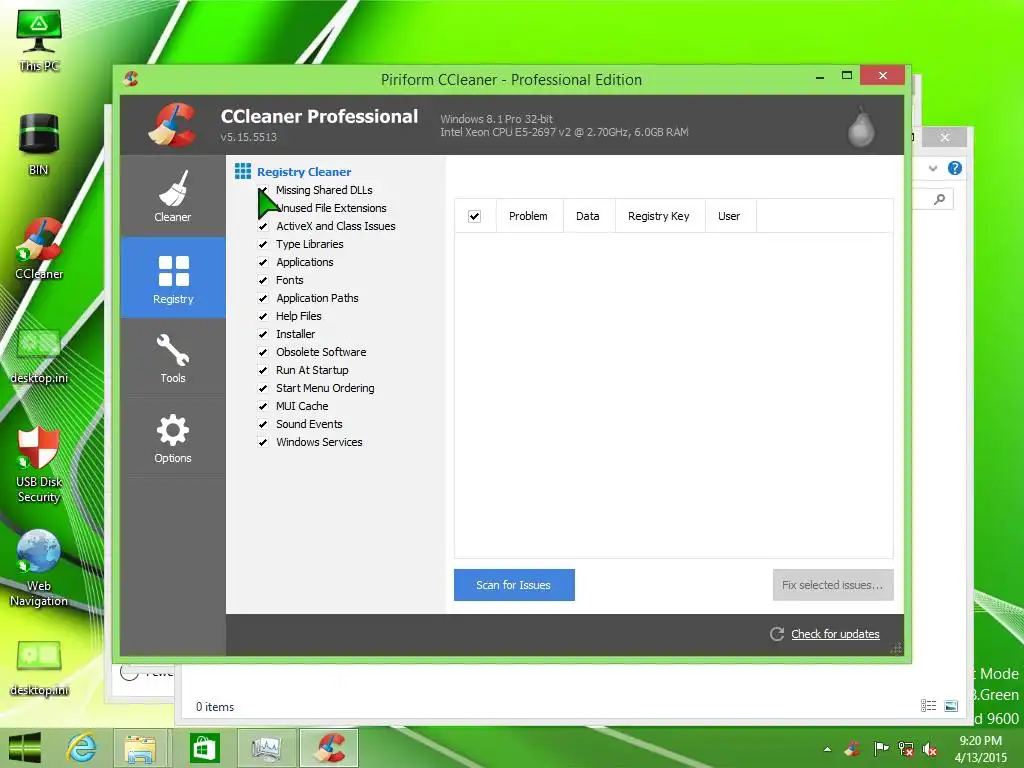Click Fix selected issues button

(x=833, y=585)
